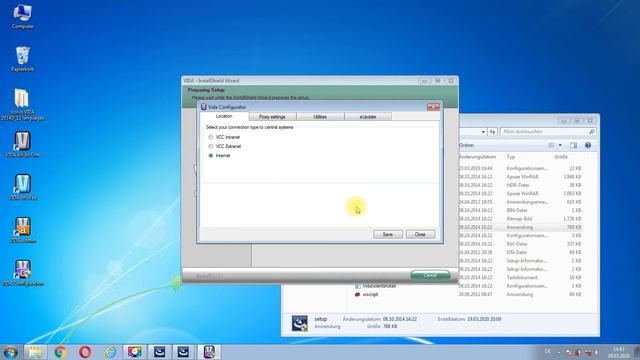Select the Bitmap-Bild file row

click(x=520, y=219)
